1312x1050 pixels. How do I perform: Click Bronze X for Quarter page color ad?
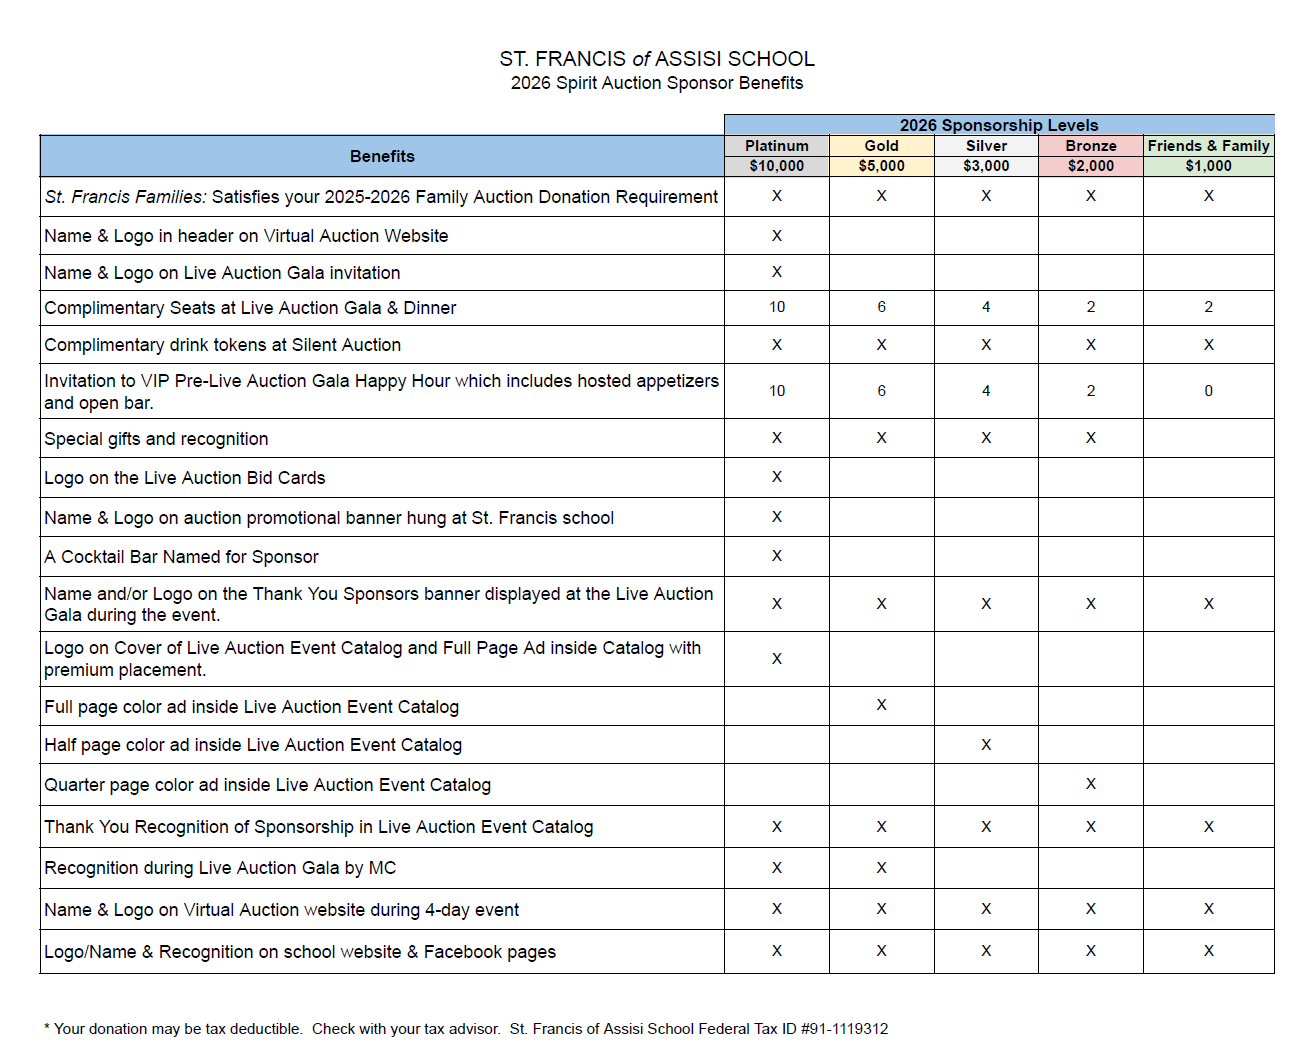1090,784
